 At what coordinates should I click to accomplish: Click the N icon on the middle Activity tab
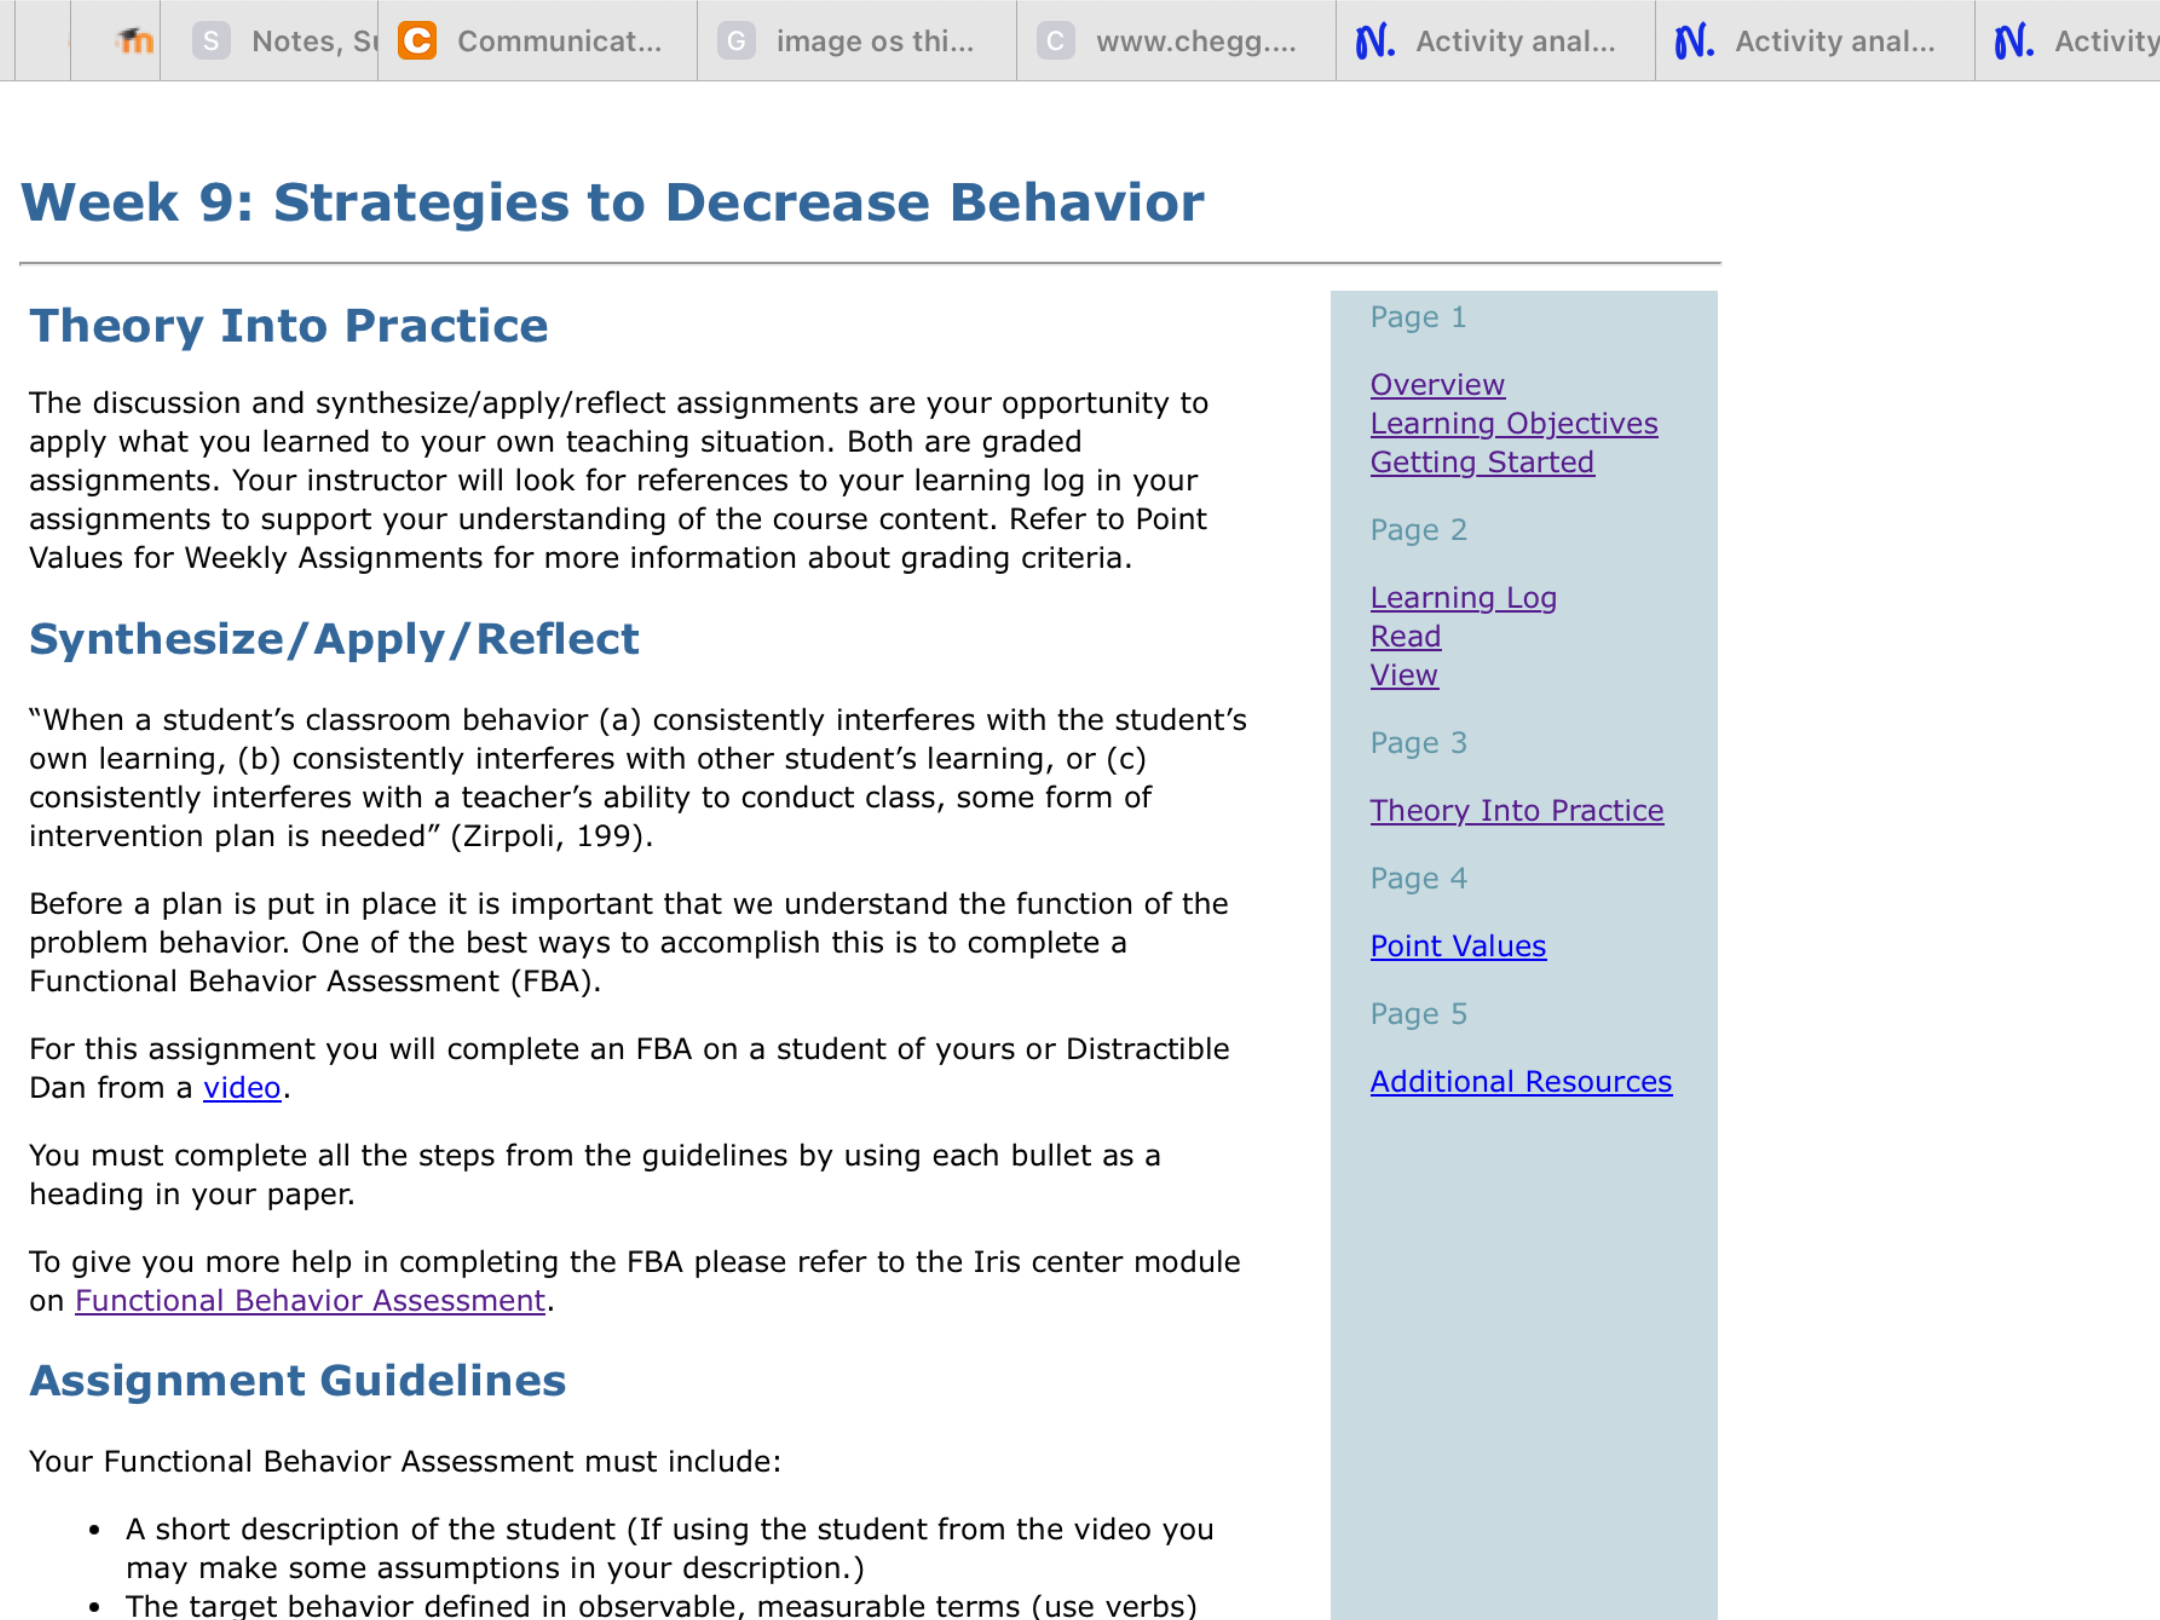[1695, 41]
